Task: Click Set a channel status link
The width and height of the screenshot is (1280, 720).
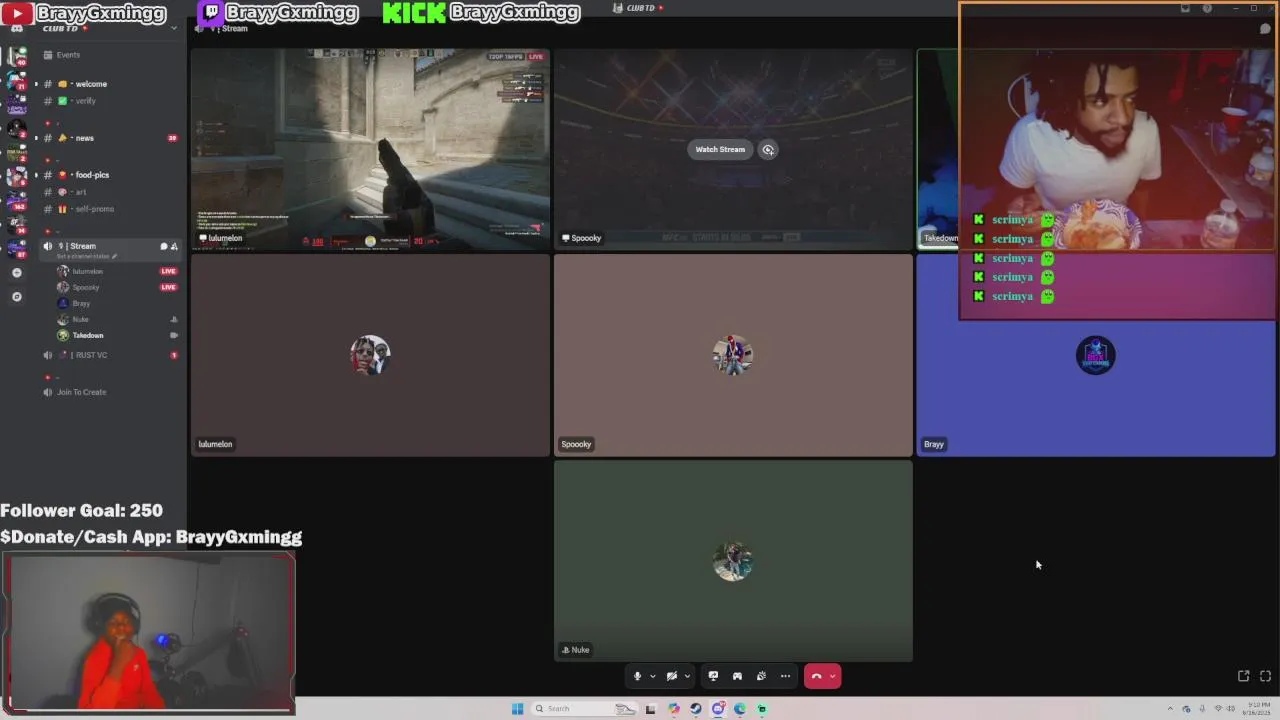Action: 87,257
